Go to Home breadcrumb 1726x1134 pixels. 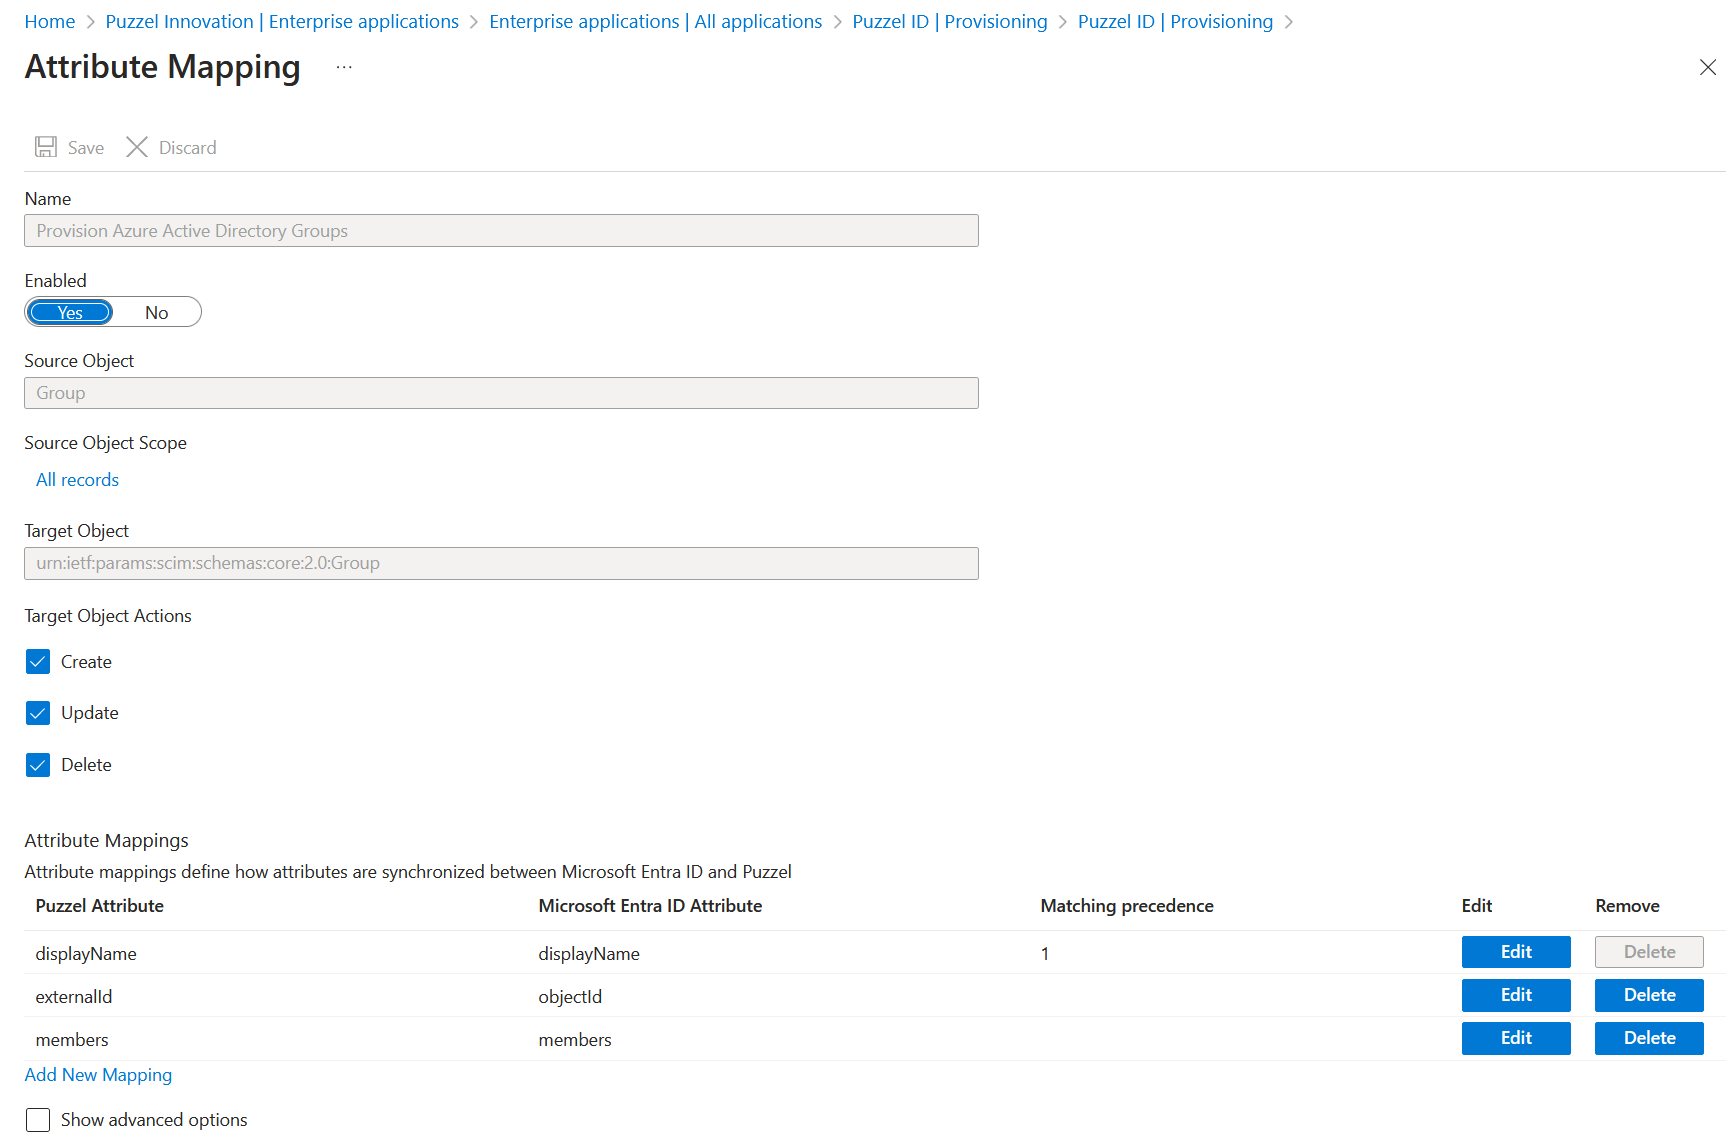pyautogui.click(x=50, y=22)
